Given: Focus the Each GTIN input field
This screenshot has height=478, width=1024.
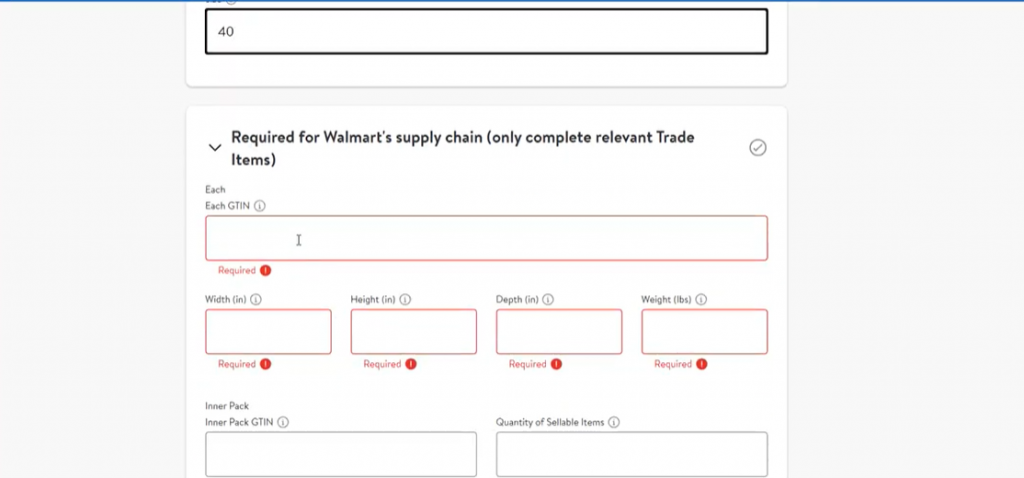Looking at the screenshot, I should (486, 239).
